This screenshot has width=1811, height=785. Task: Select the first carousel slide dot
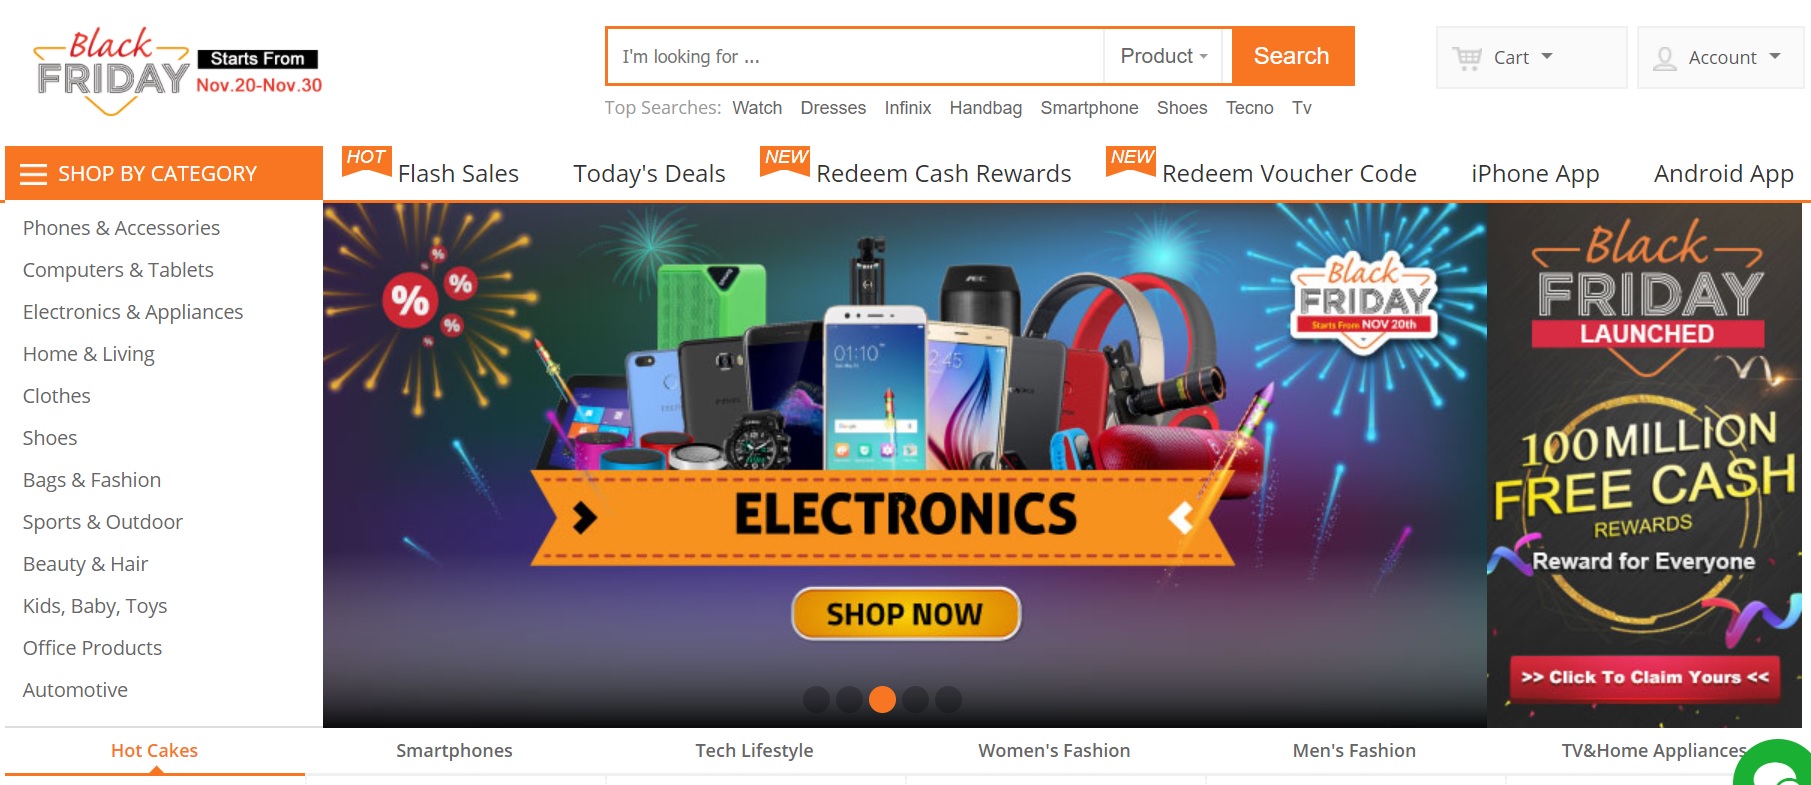[816, 699]
